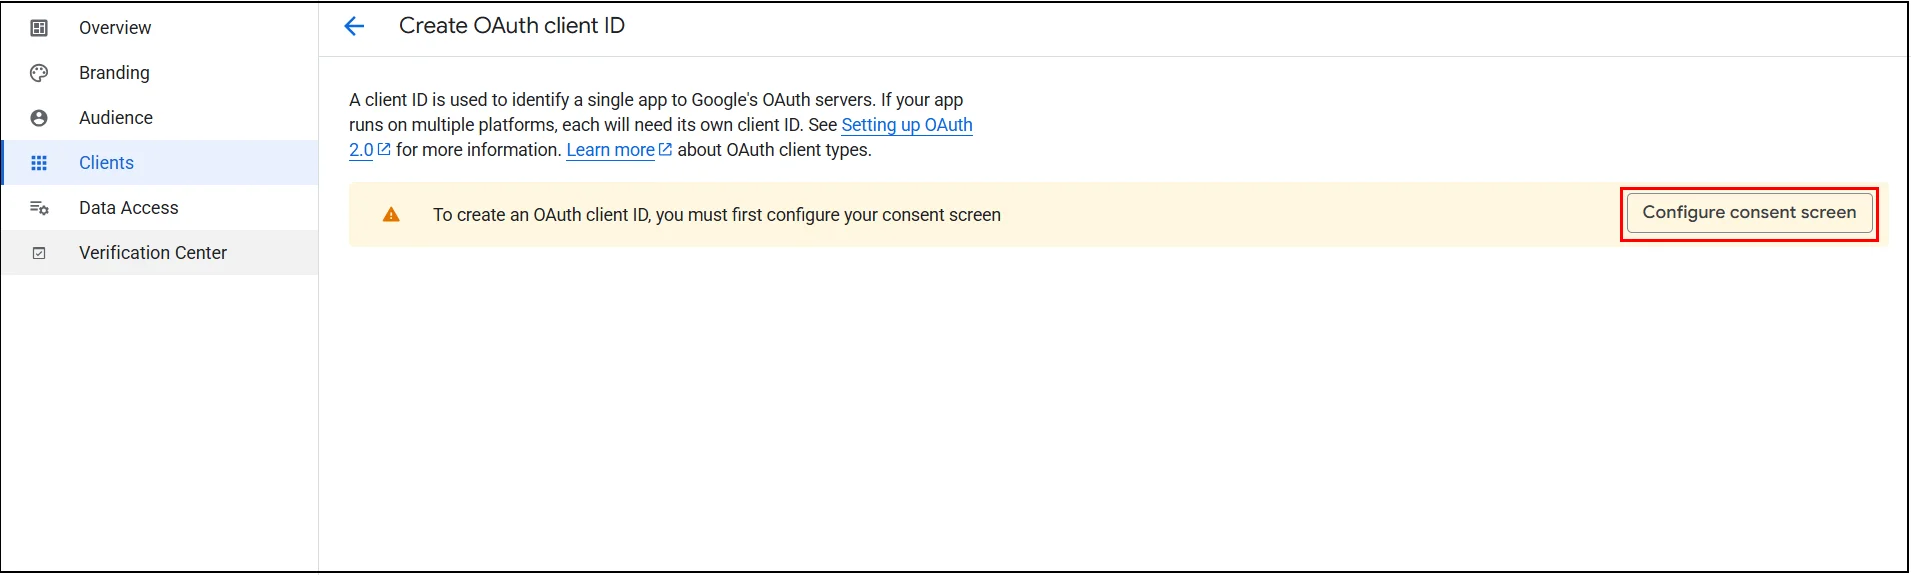Click Configure consent screen button
Viewport: 1911px width, 575px height.
(1749, 213)
